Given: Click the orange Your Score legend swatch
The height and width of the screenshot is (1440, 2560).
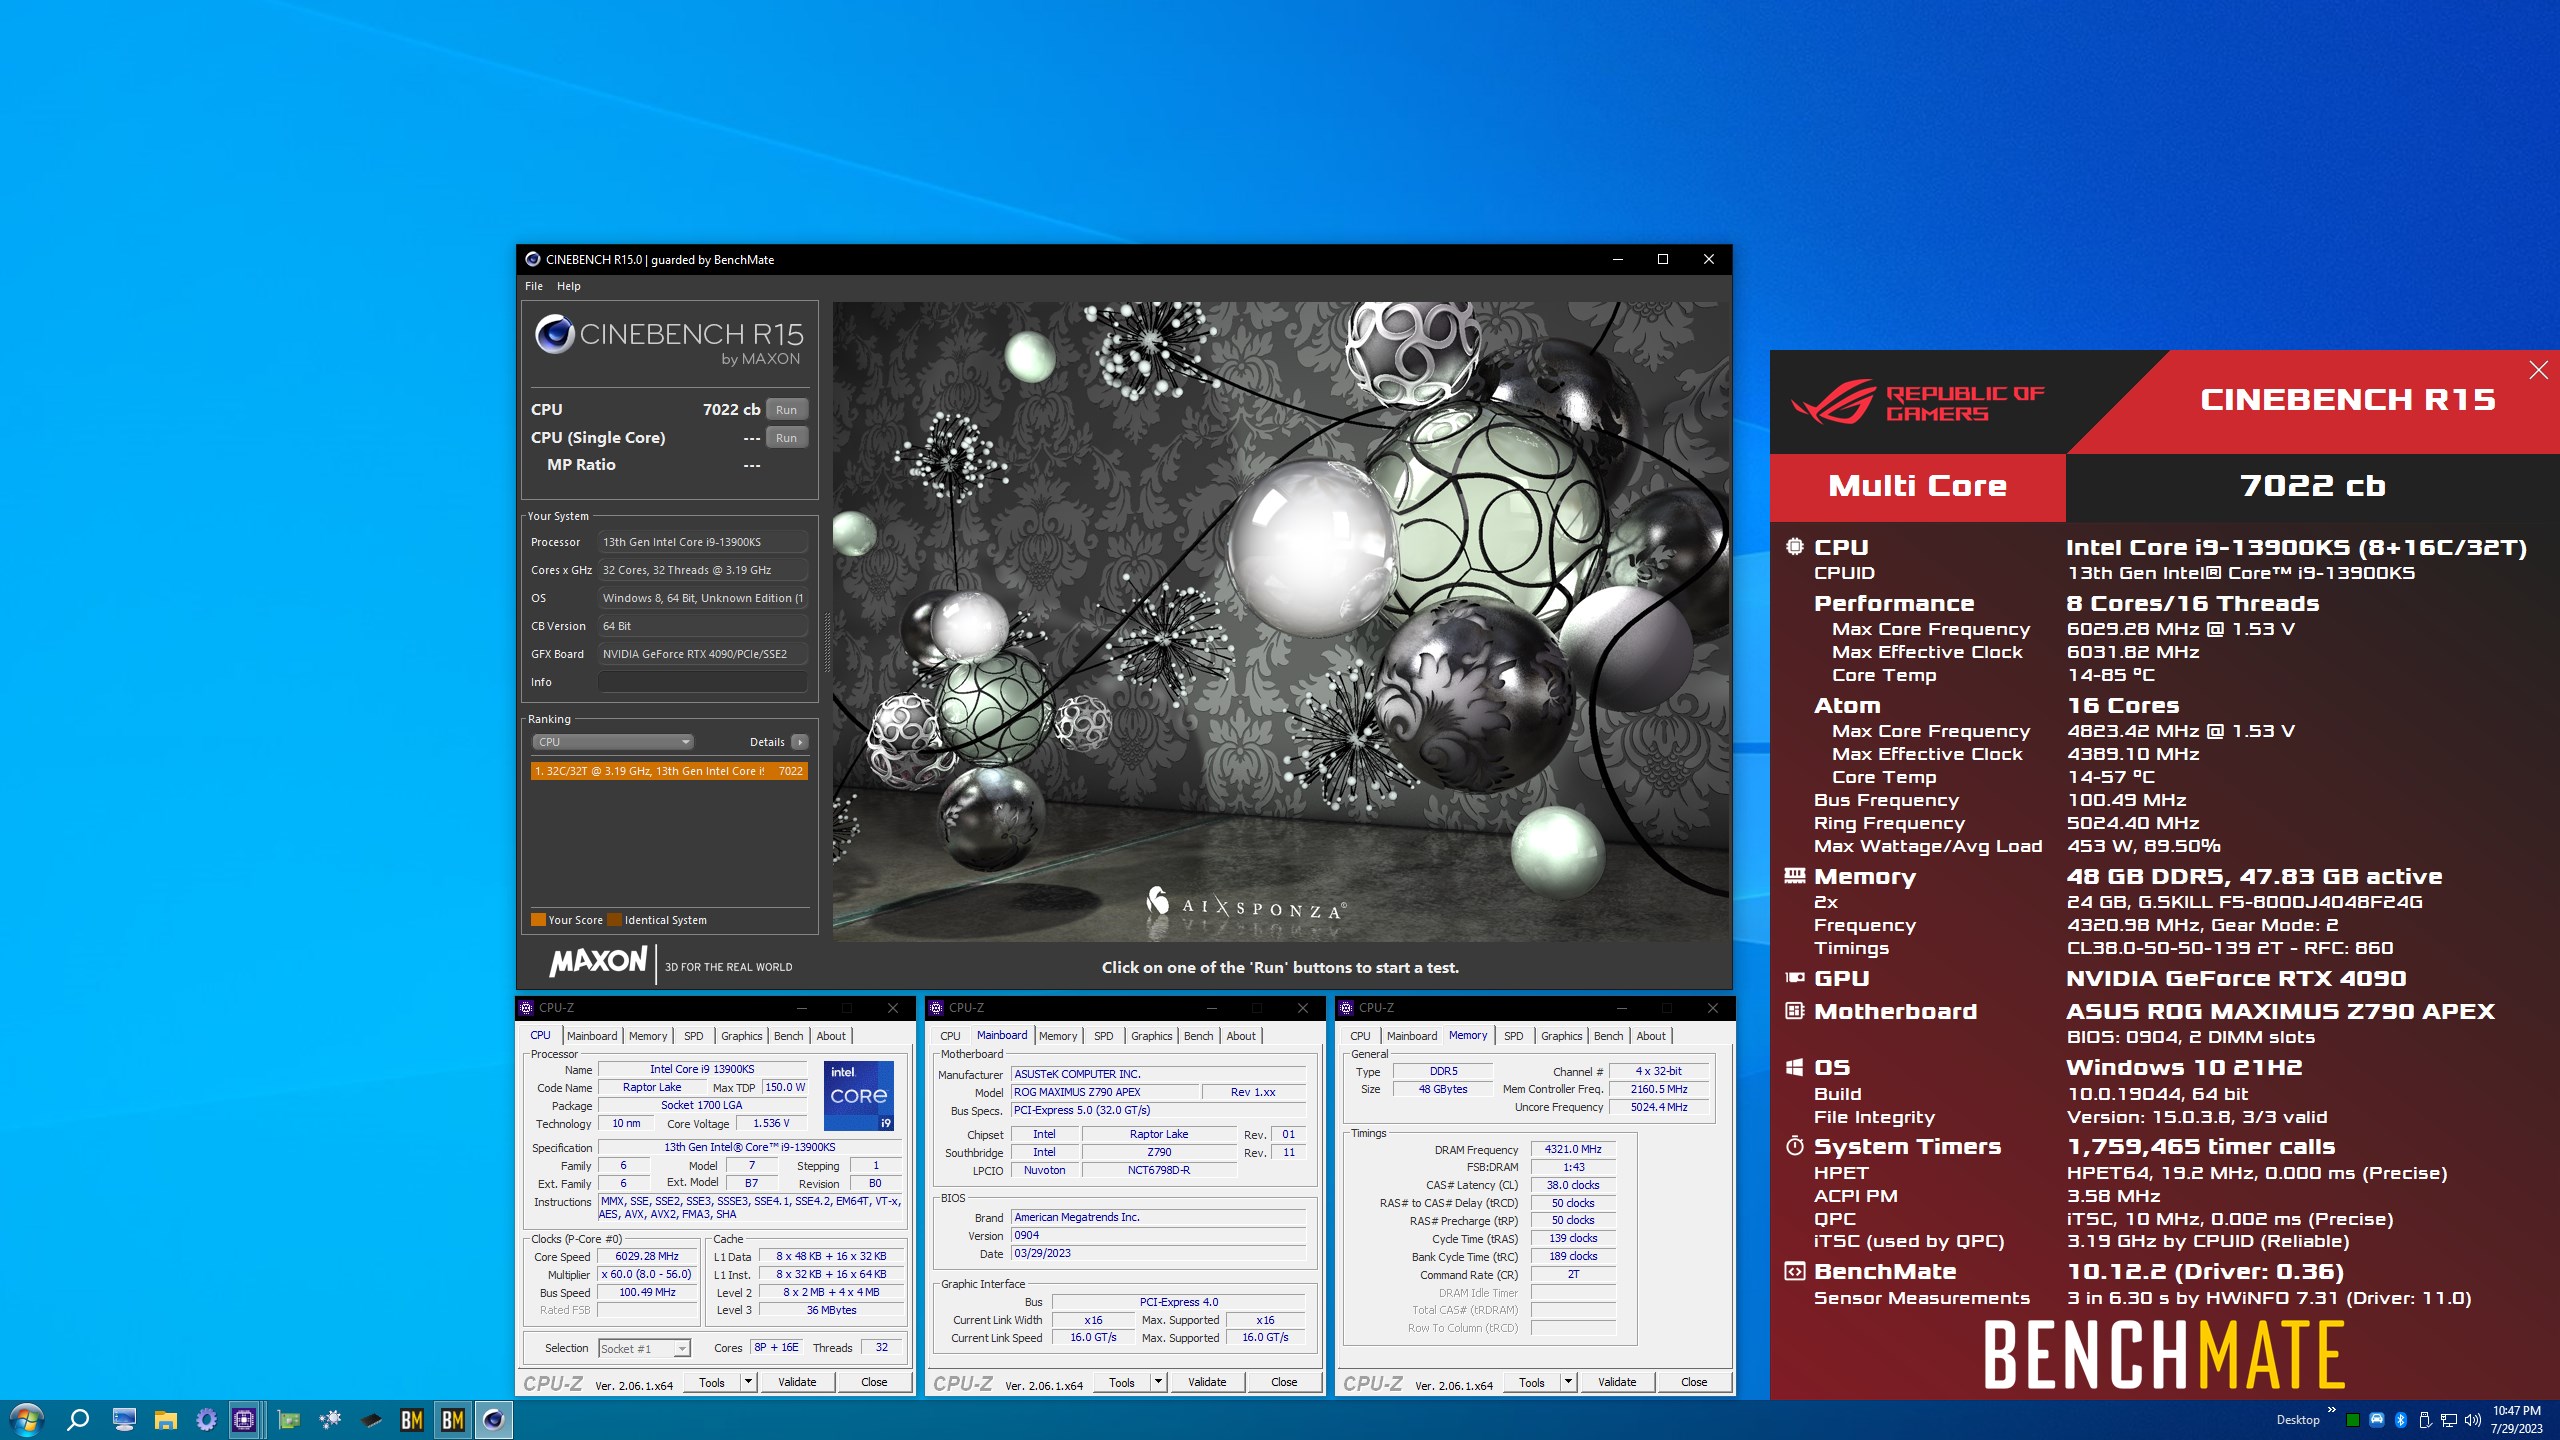Looking at the screenshot, I should (x=538, y=920).
